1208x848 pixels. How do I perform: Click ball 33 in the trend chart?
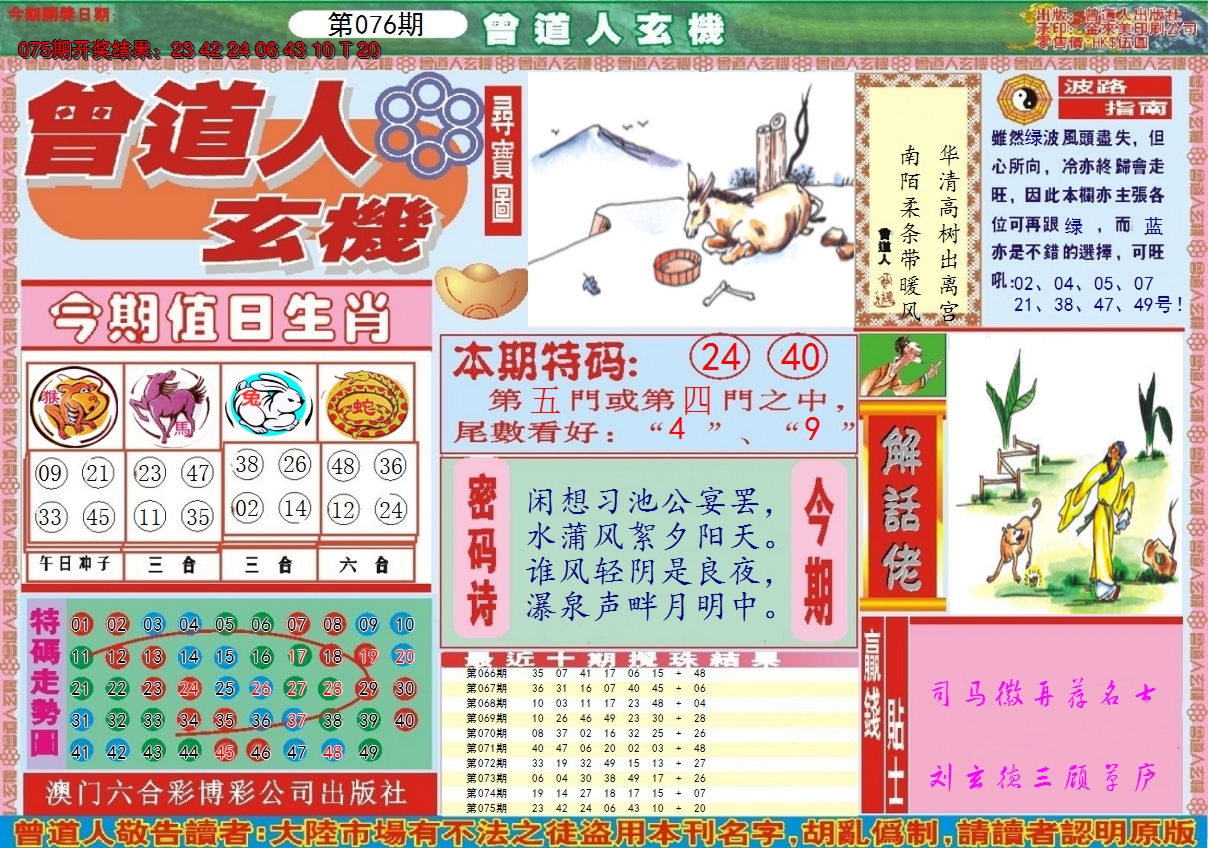(x=153, y=720)
